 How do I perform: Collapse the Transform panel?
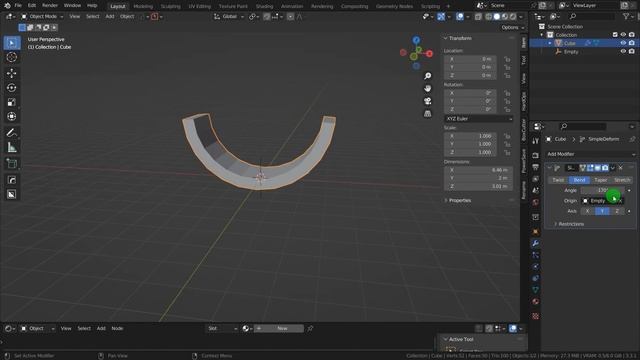click(445, 38)
